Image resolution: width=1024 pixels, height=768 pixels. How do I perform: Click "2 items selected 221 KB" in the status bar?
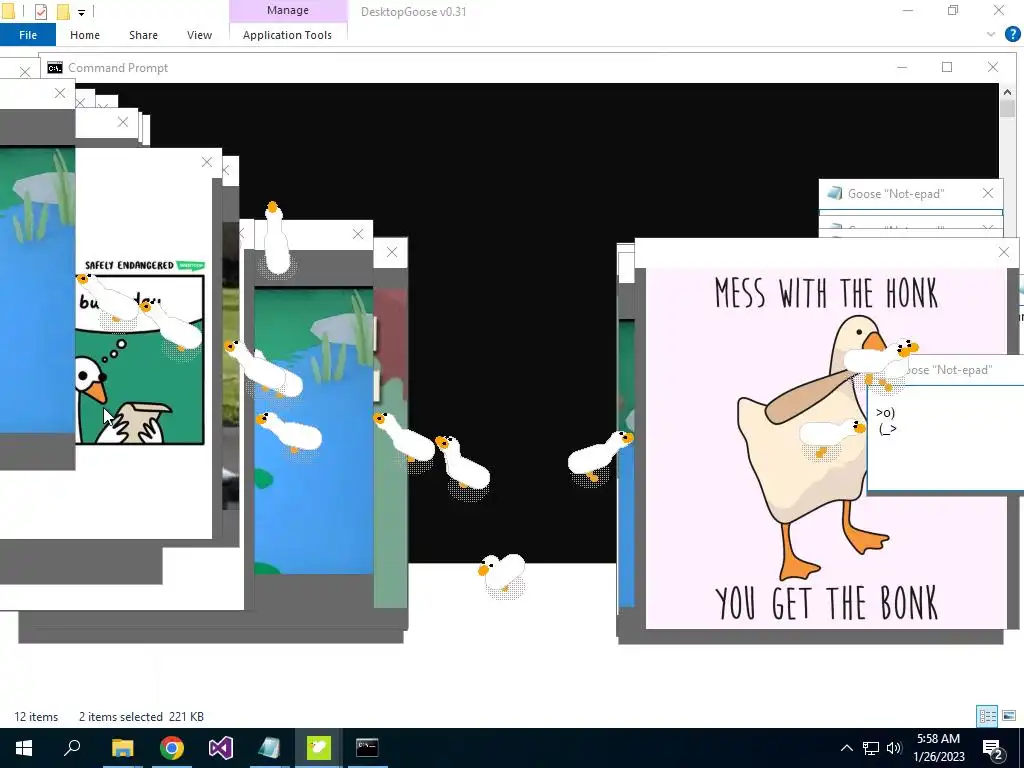coord(141,716)
